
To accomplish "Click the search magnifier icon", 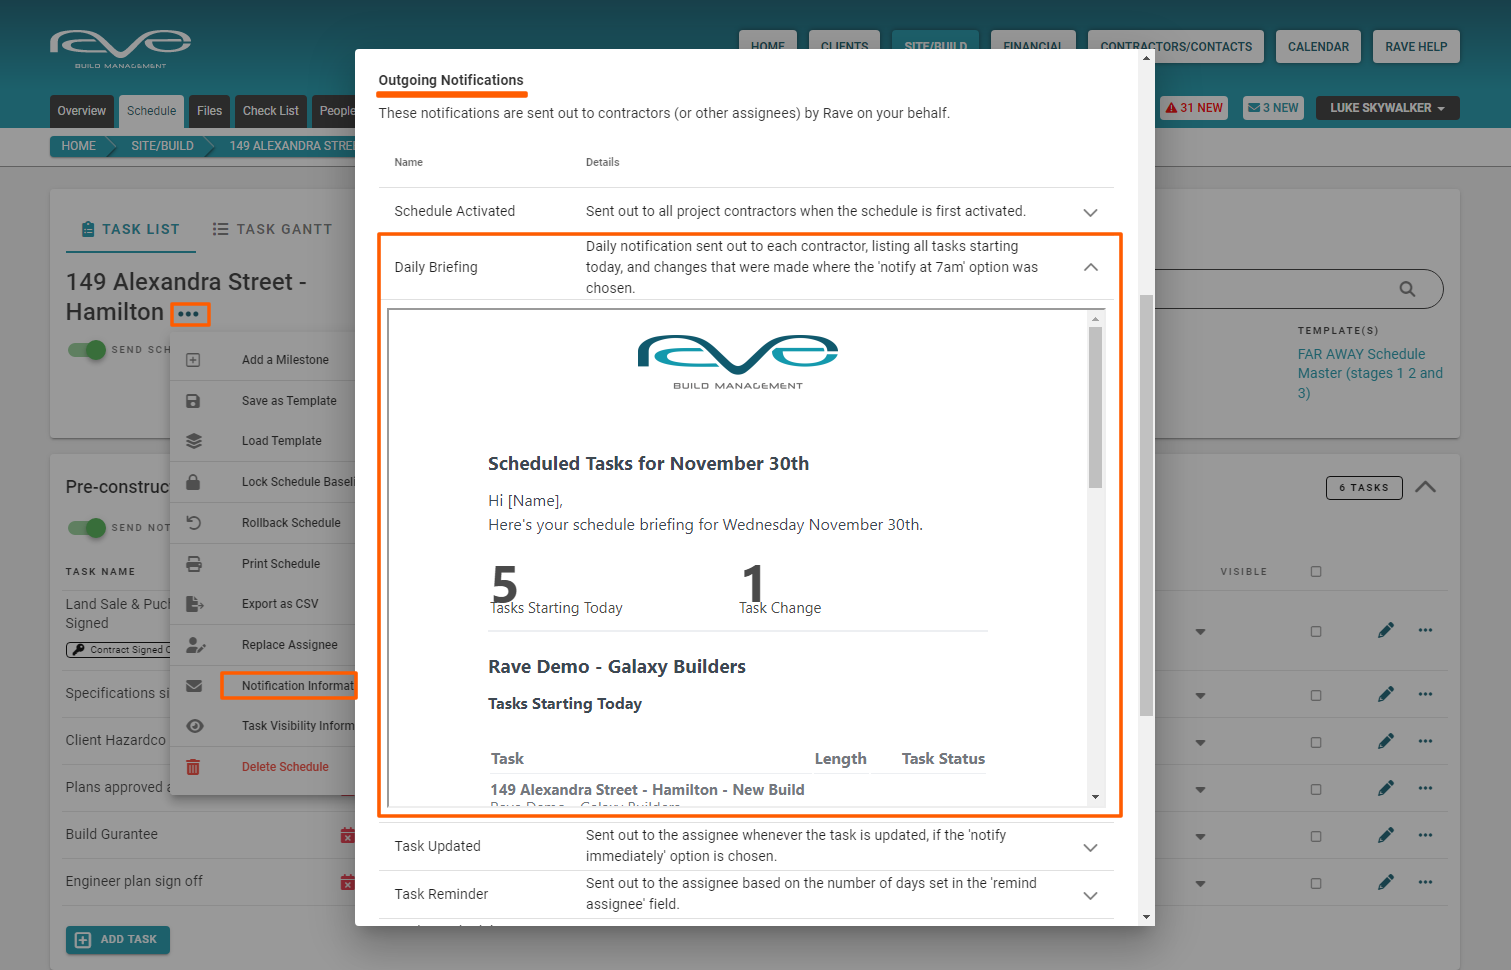I will tap(1407, 289).
